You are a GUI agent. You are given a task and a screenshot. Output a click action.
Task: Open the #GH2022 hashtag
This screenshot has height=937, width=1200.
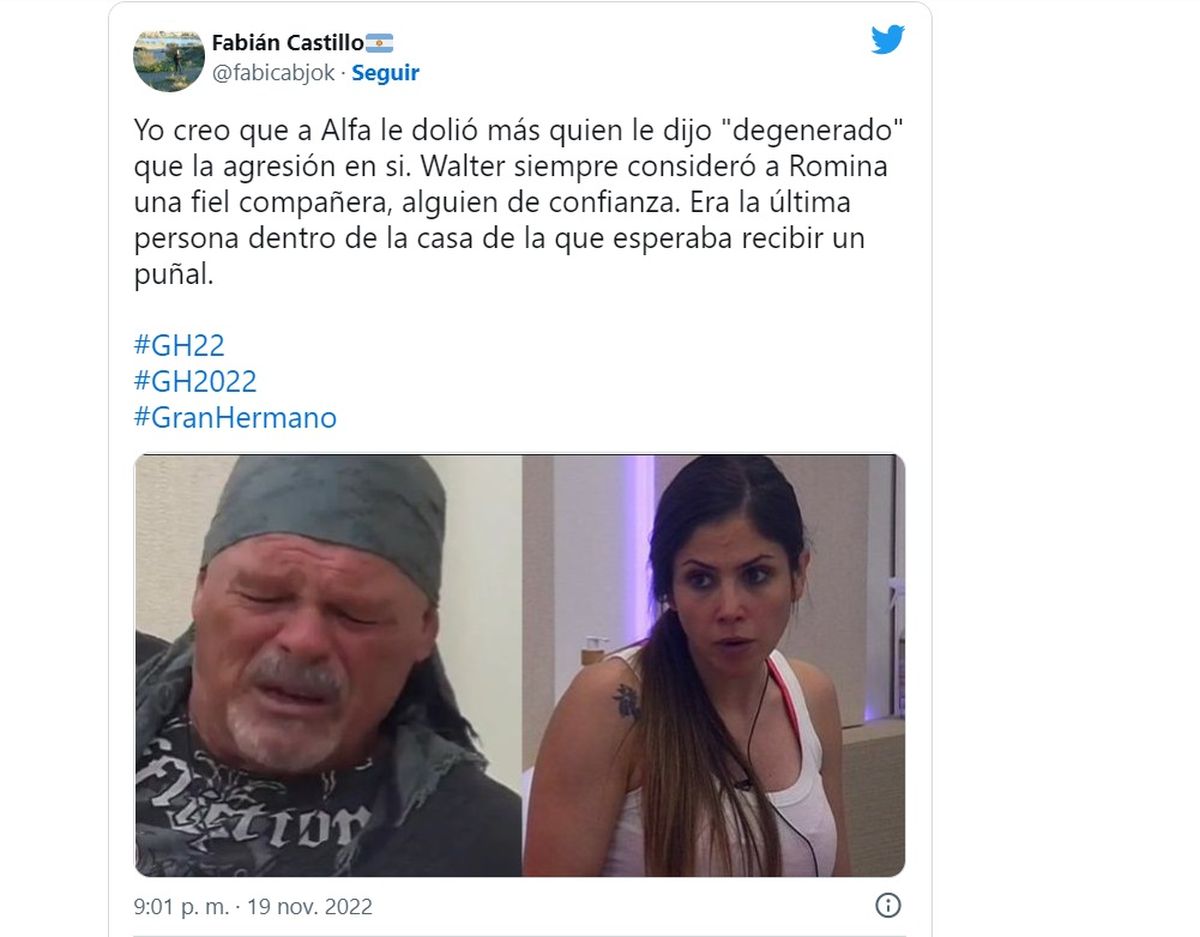coord(195,381)
